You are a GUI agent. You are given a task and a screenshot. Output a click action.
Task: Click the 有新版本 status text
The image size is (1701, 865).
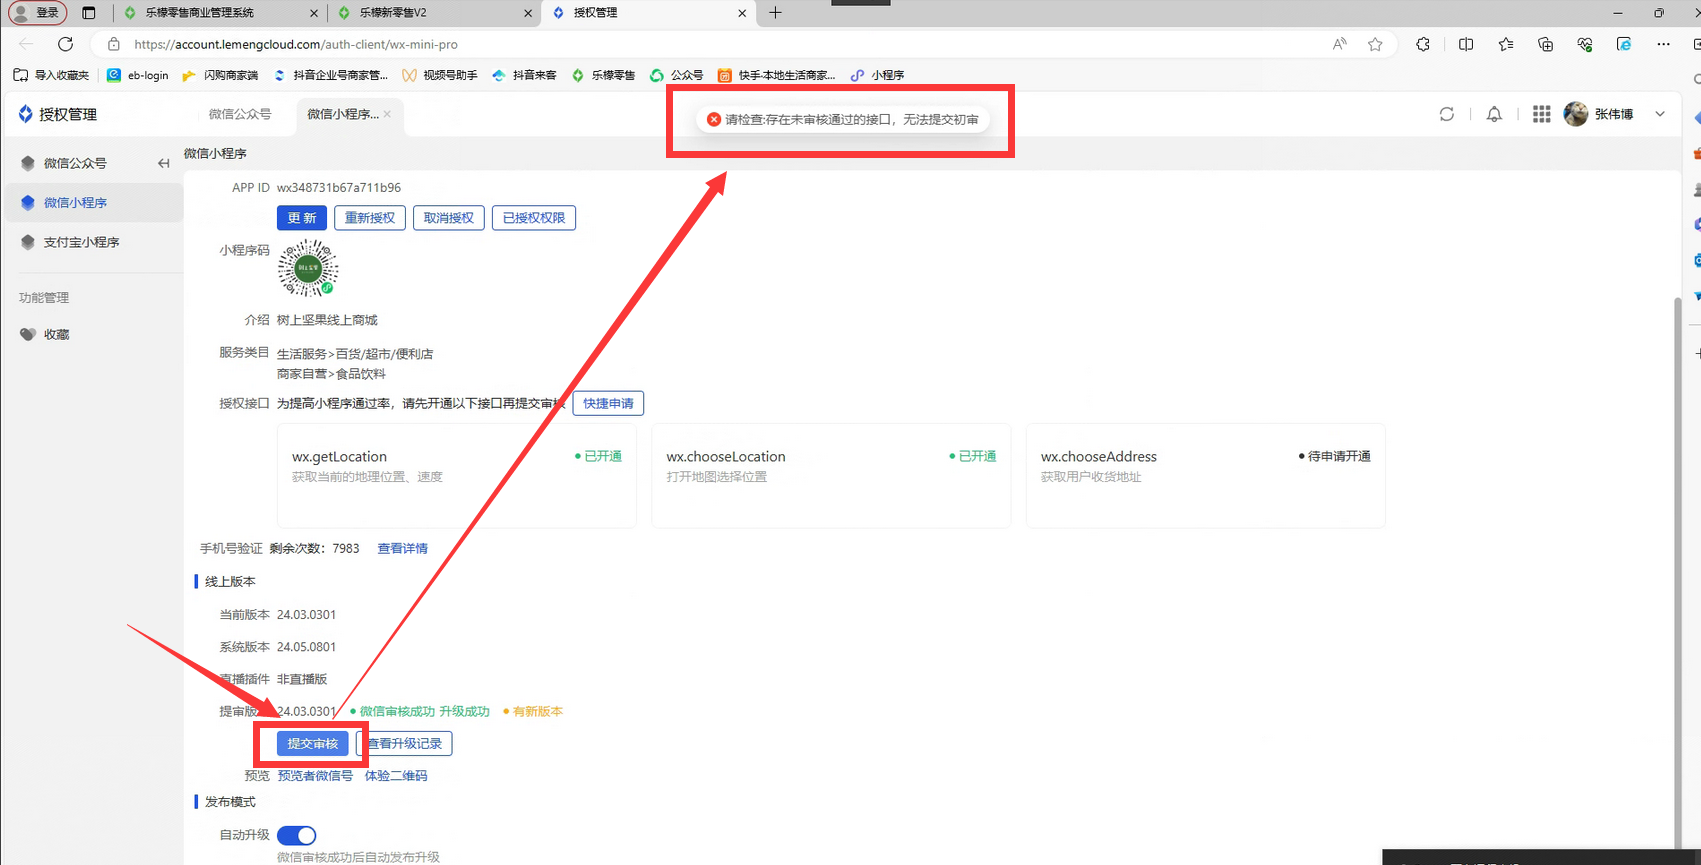pyautogui.click(x=538, y=711)
